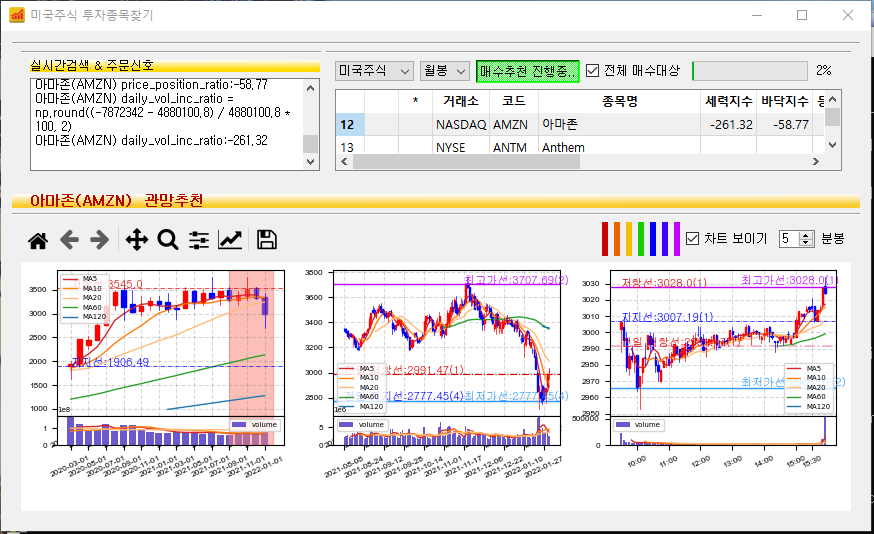
Task: Open Edit axis line chart icon
Action: [230, 240]
